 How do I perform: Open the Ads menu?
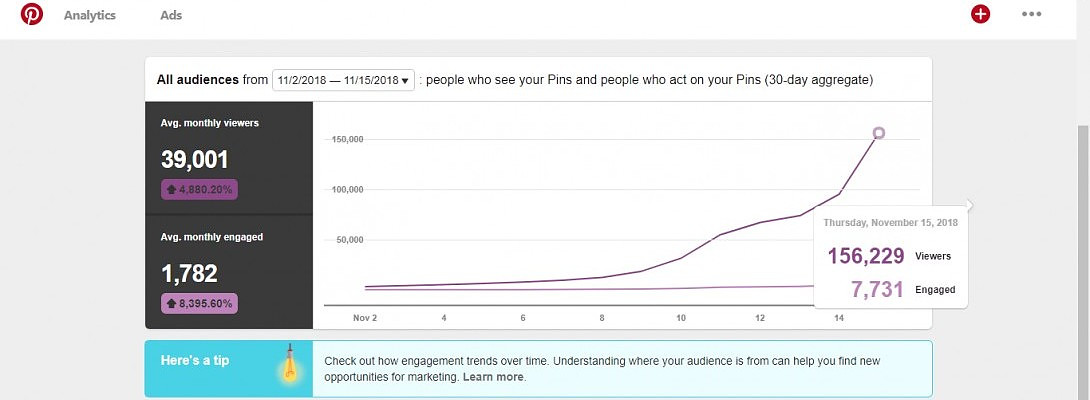pos(171,16)
